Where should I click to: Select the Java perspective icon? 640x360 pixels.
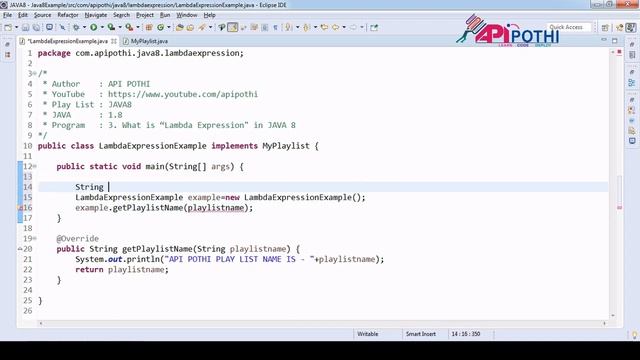pos(631,27)
